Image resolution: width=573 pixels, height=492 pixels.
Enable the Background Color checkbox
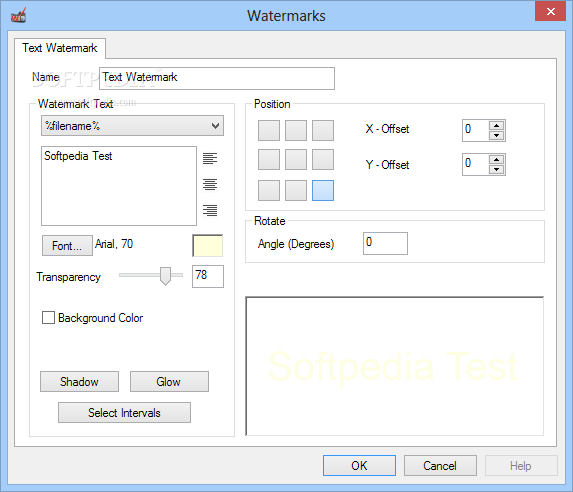48,318
